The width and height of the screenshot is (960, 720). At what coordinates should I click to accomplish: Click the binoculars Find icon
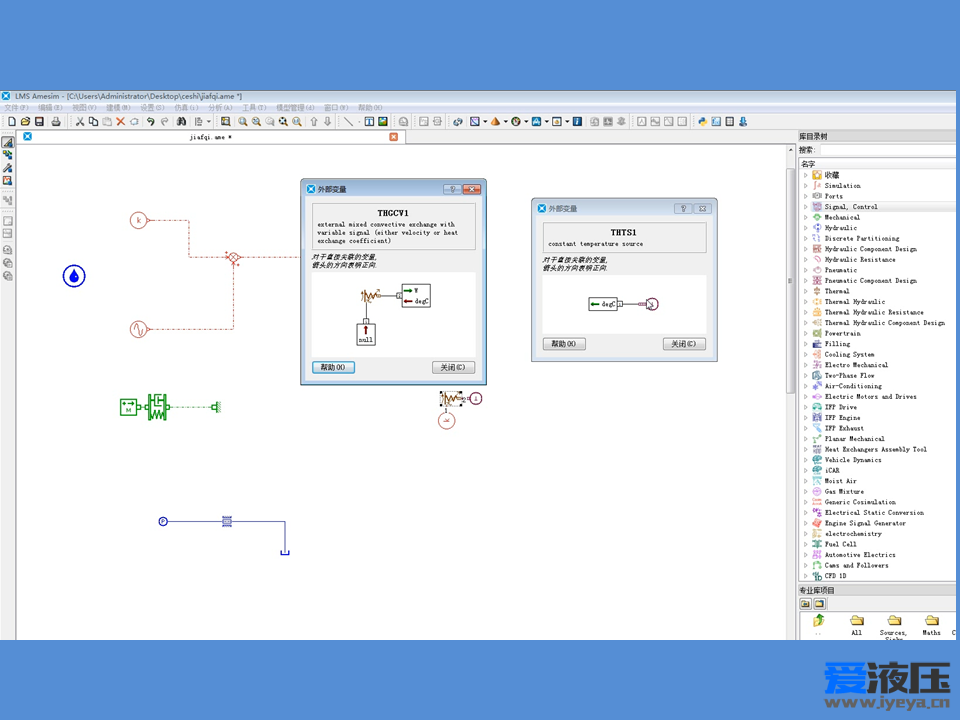point(181,121)
